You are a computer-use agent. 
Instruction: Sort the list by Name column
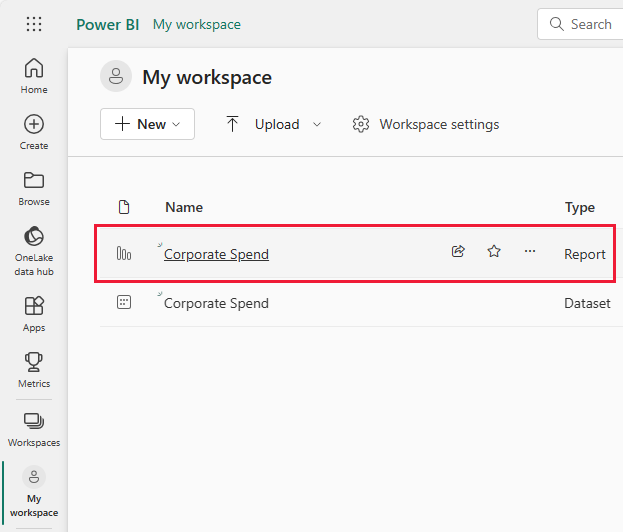[x=184, y=207]
